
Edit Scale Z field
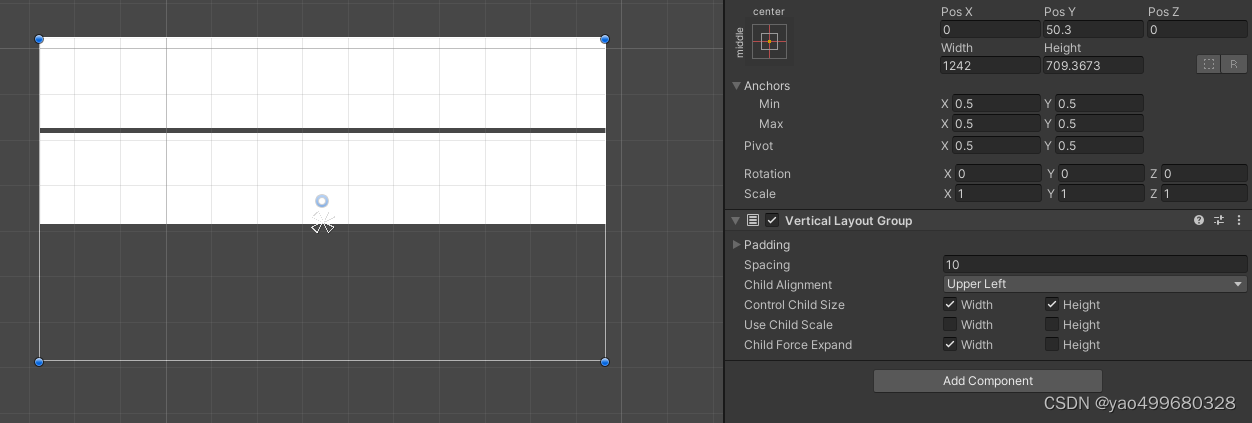click(1204, 194)
